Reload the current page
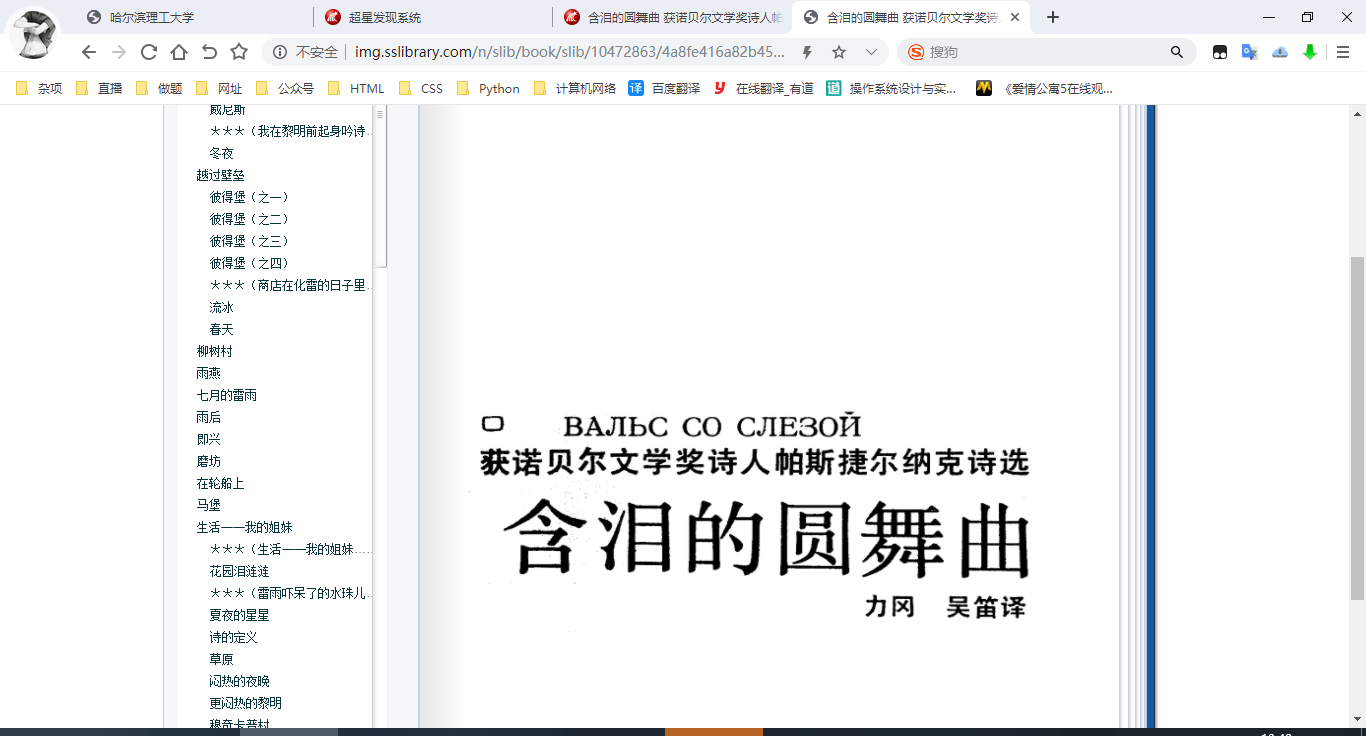This screenshot has height=736, width=1366. point(149,52)
